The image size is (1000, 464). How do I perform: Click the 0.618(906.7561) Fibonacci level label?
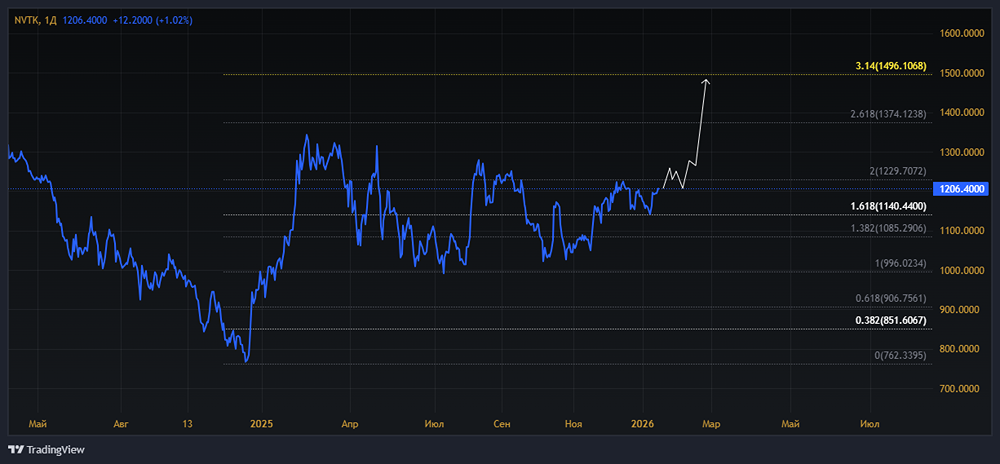click(890, 298)
